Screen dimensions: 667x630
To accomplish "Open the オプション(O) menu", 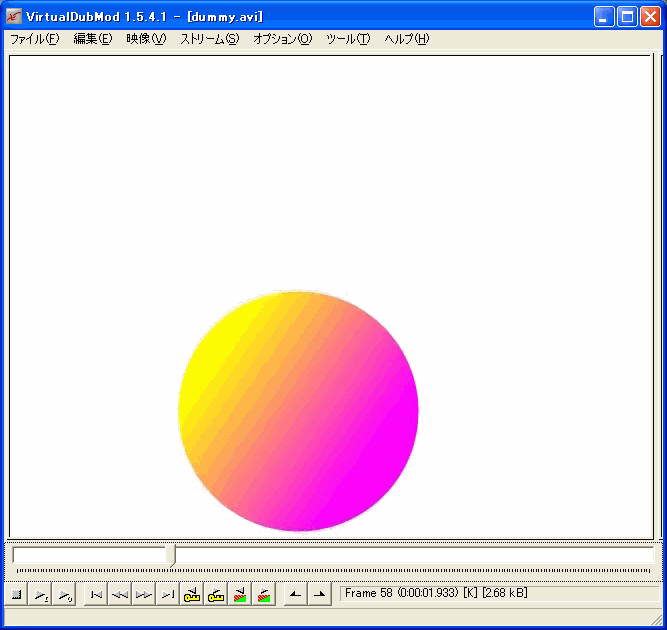I will tap(282, 39).
